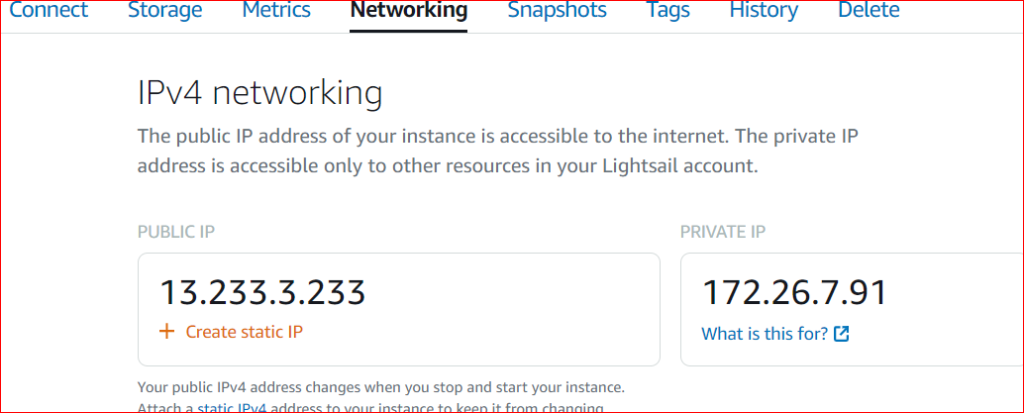Open the Connect tab

(48, 11)
